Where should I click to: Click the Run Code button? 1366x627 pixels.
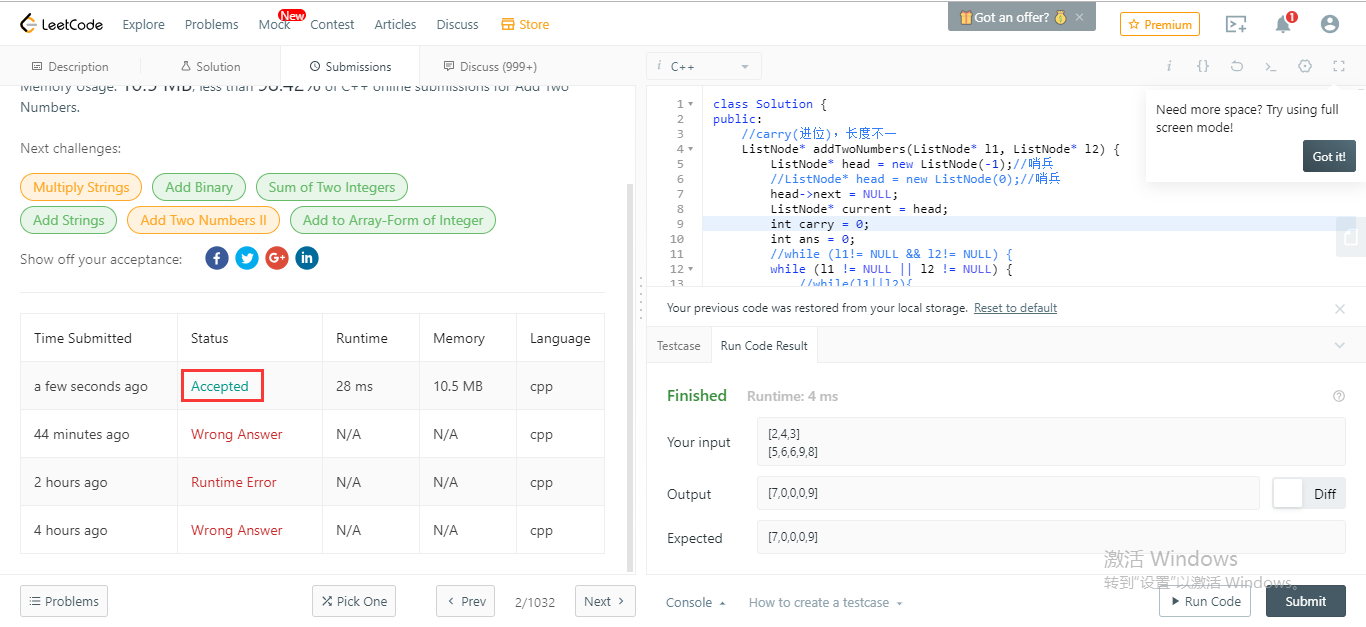pyautogui.click(x=1205, y=601)
